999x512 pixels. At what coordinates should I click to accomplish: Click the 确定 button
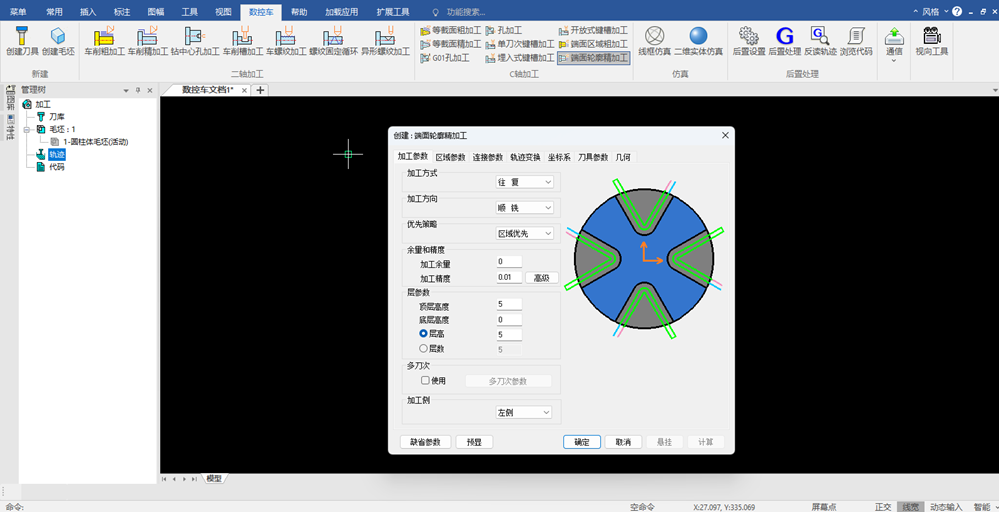(x=582, y=442)
